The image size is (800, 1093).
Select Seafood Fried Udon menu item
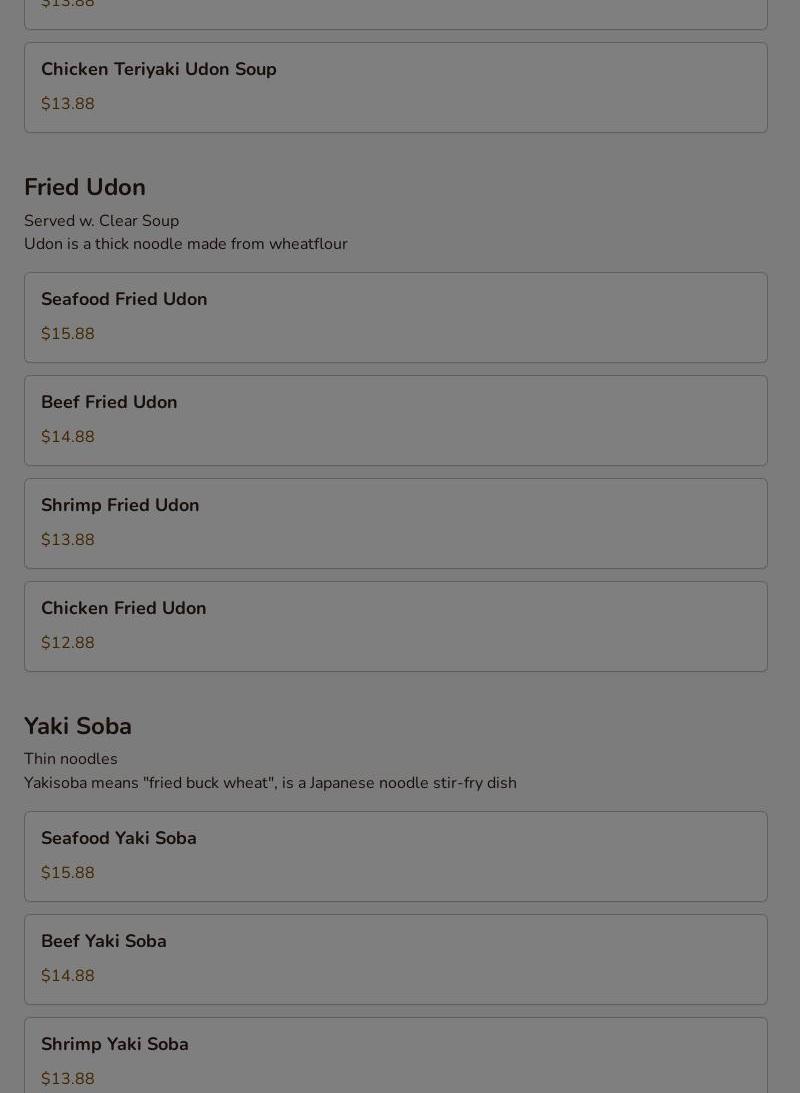coord(124,300)
